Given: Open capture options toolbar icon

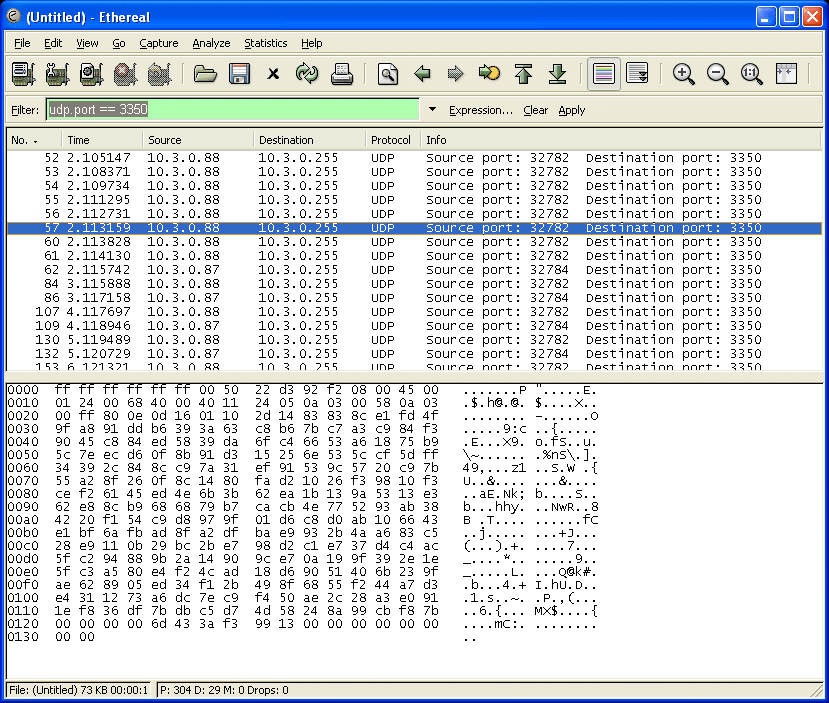Looking at the screenshot, I should click(57, 73).
